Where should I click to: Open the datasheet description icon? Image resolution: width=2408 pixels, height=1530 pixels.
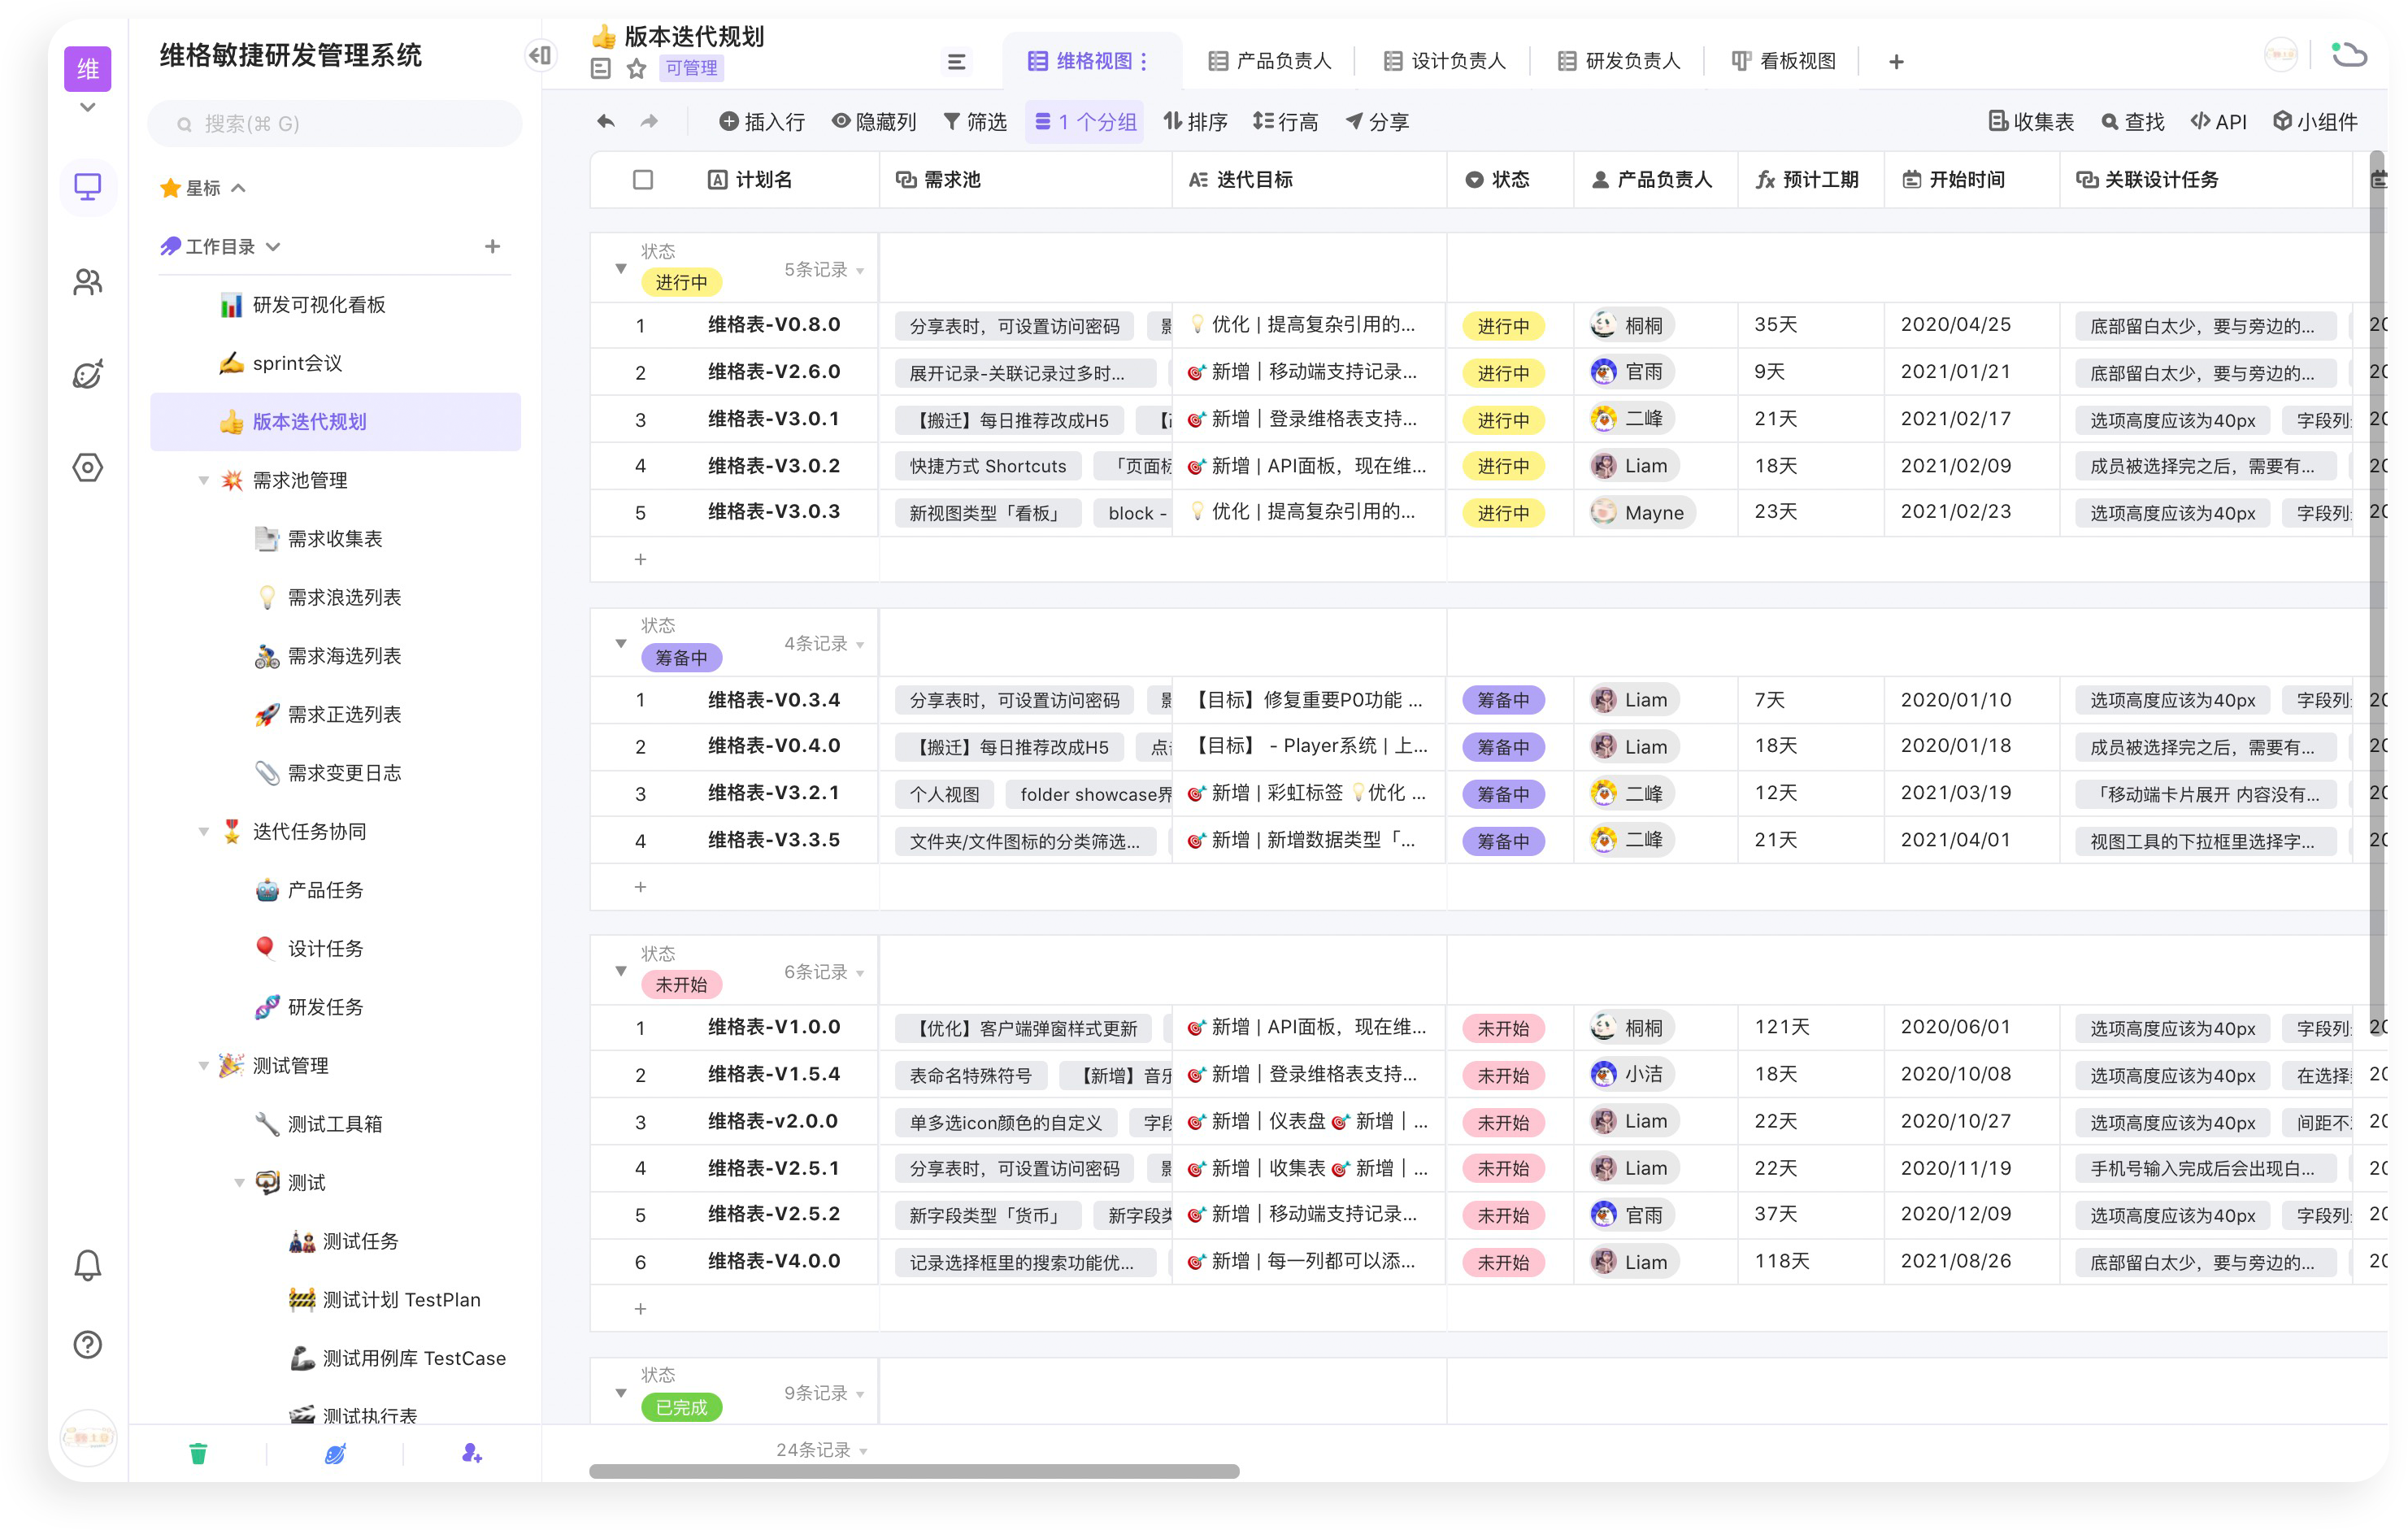tap(600, 68)
